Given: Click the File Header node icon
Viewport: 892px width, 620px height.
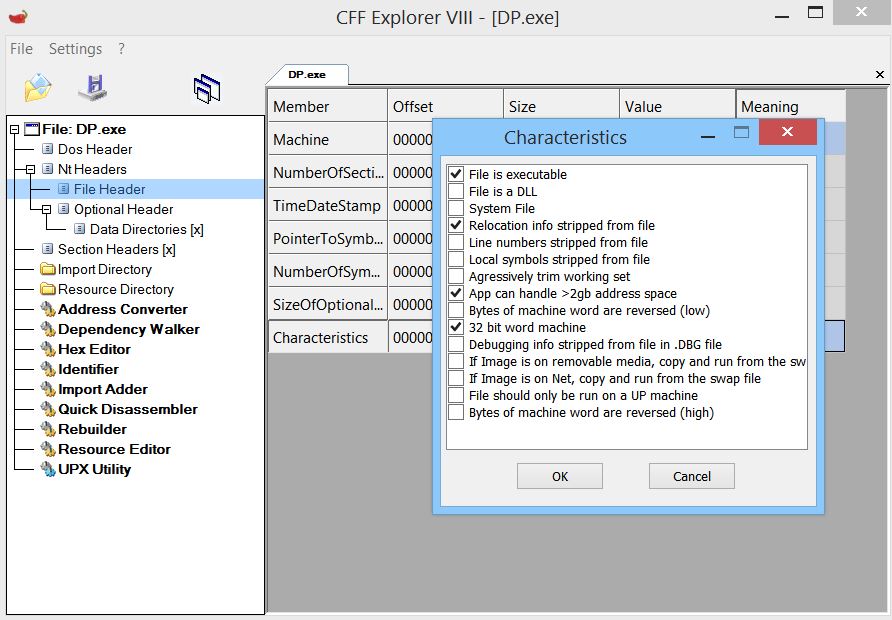Looking at the screenshot, I should pos(64,189).
